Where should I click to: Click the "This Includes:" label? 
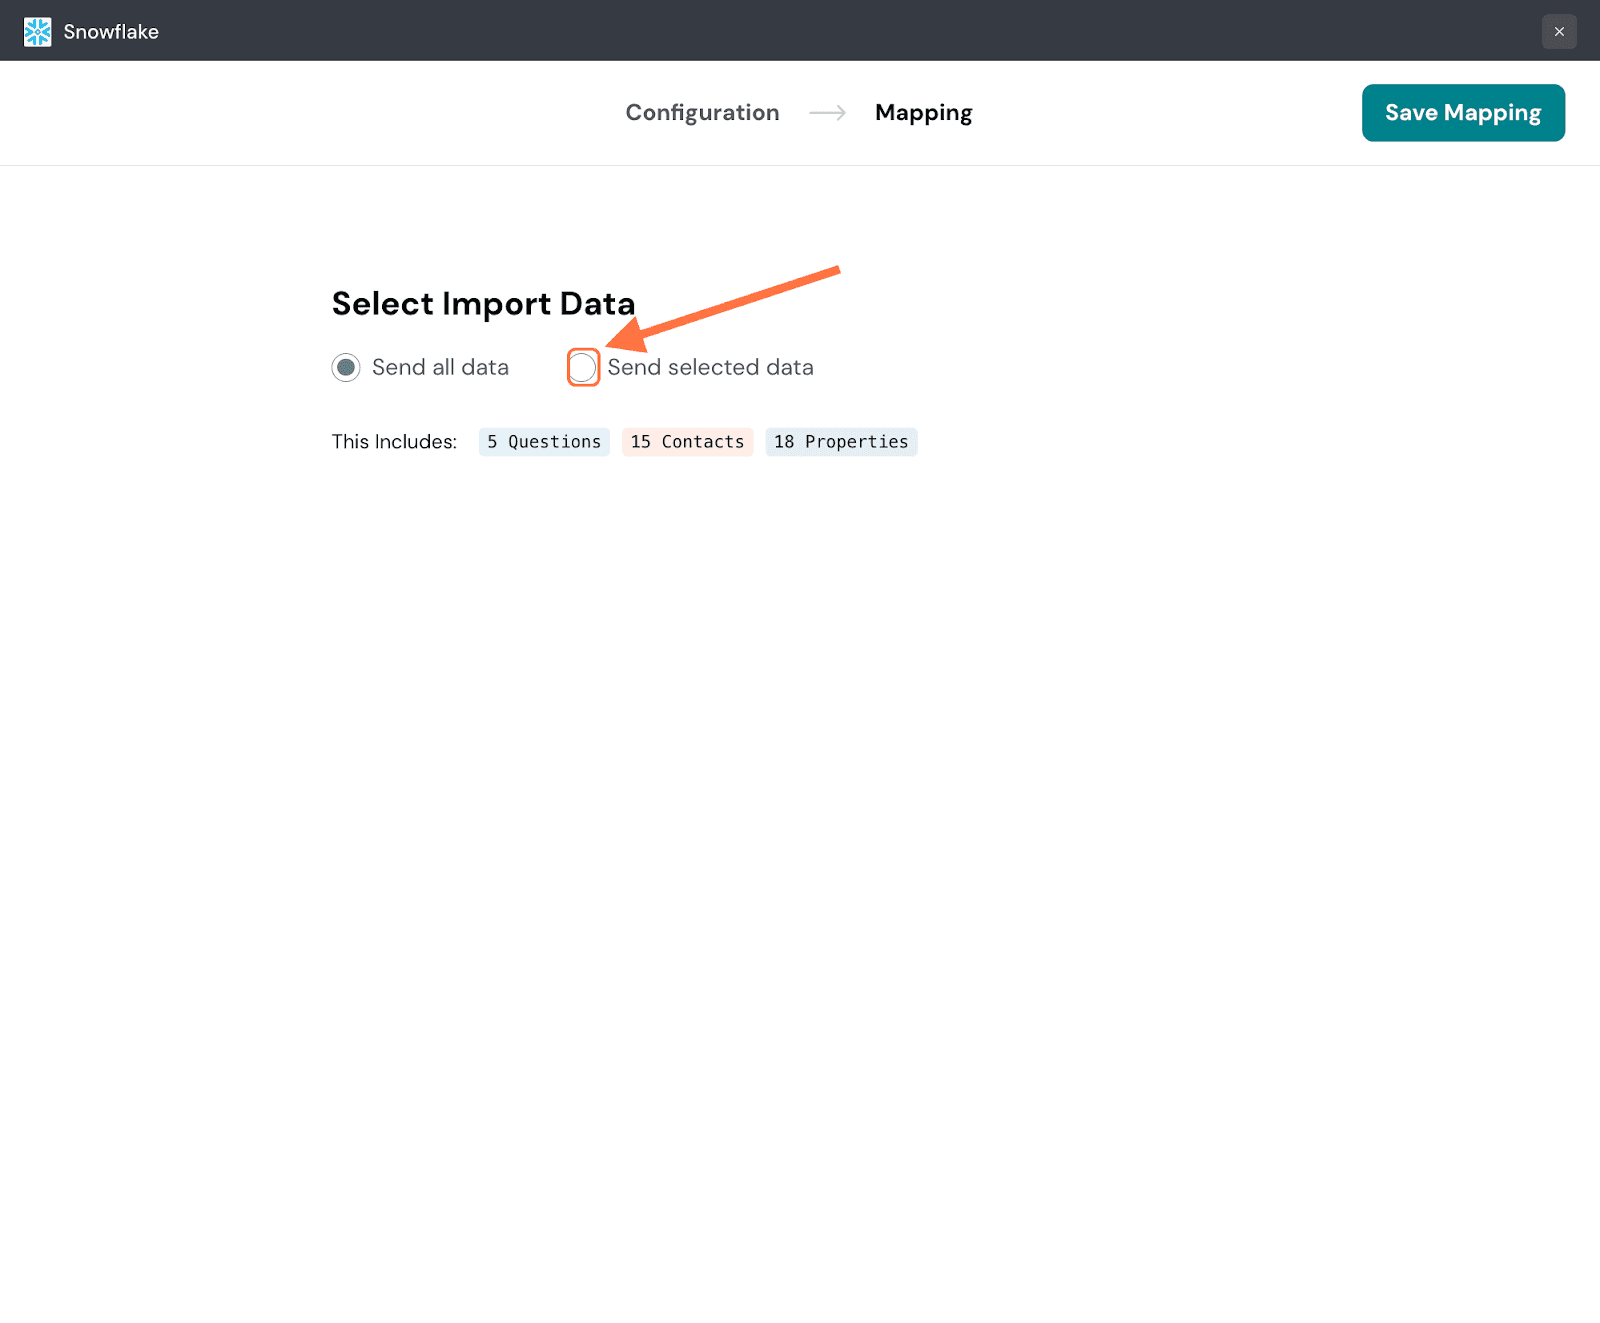394,442
